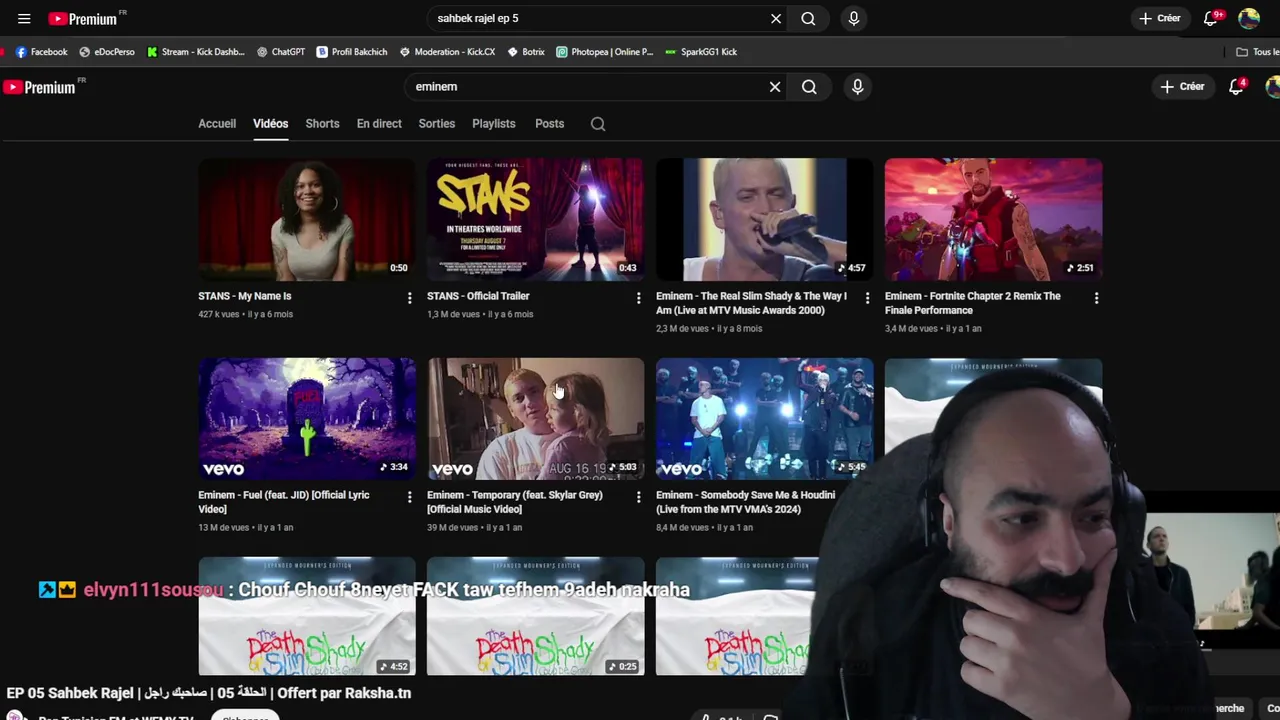Activate outer voice search microphone
1280x720 pixels.
coord(853,18)
